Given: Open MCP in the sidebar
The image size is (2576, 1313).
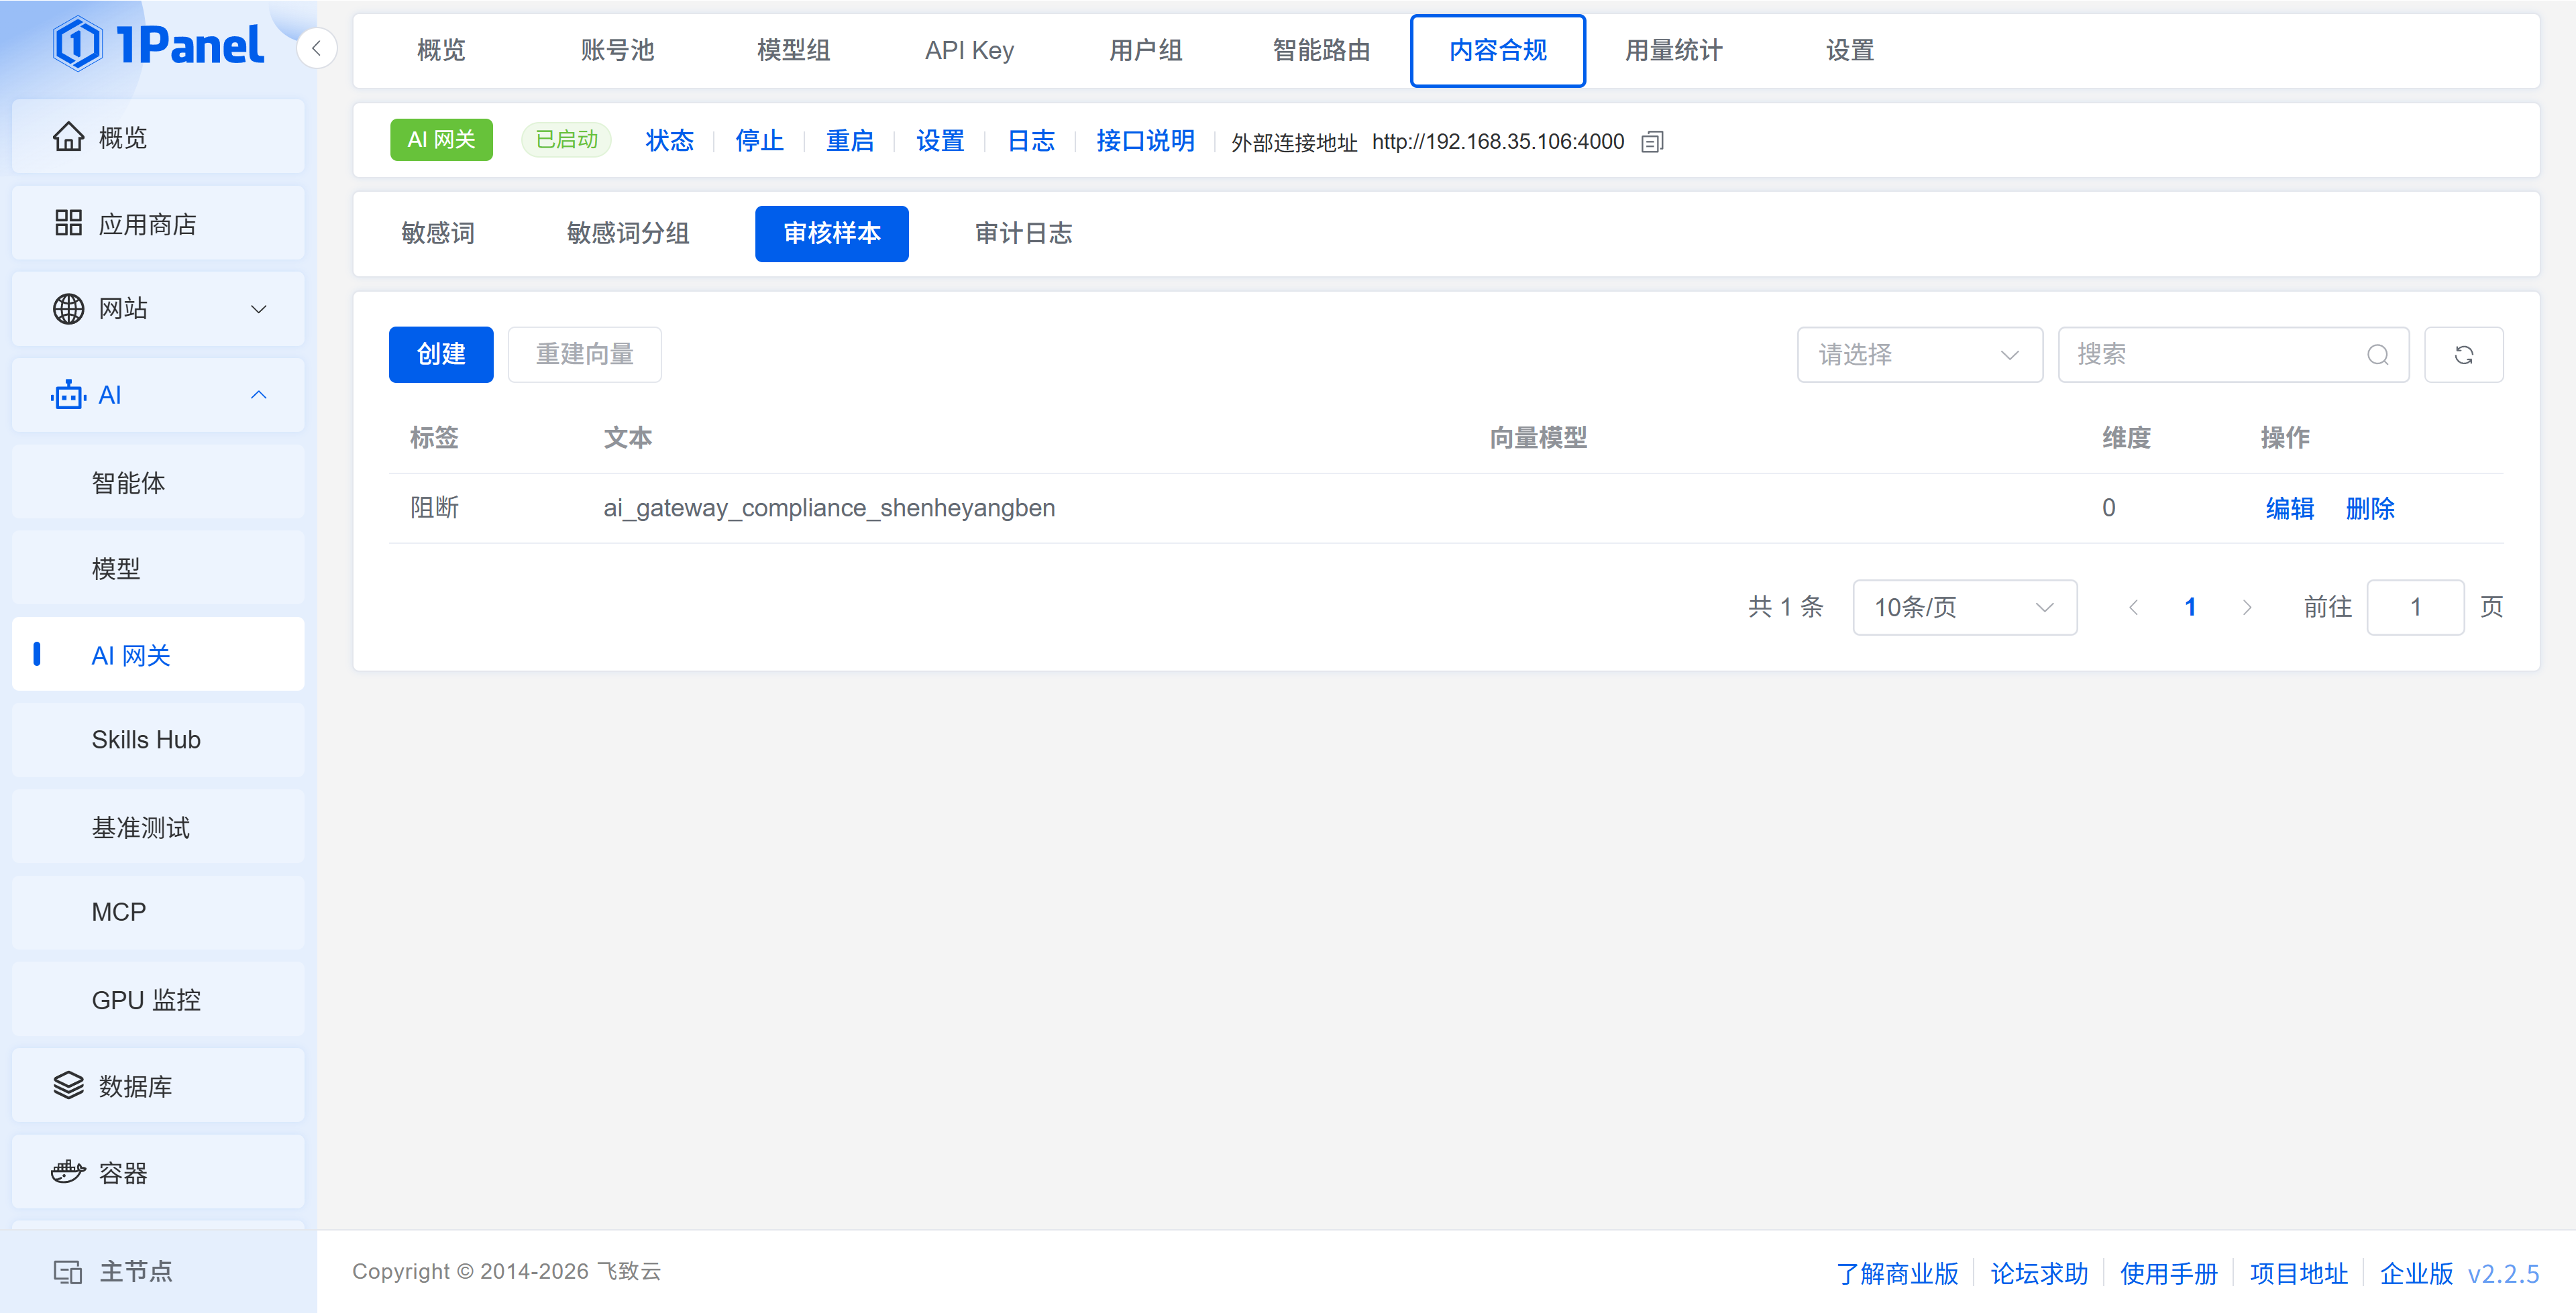Looking at the screenshot, I should (x=158, y=913).
